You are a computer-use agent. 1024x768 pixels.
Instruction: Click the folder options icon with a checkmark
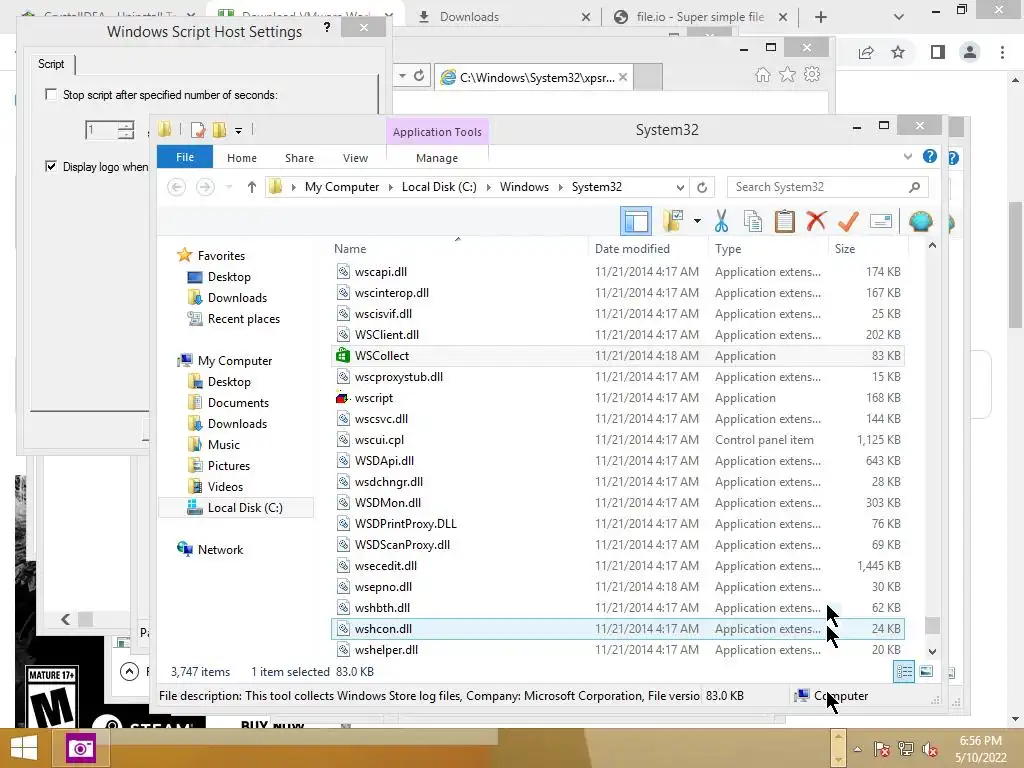[673, 221]
